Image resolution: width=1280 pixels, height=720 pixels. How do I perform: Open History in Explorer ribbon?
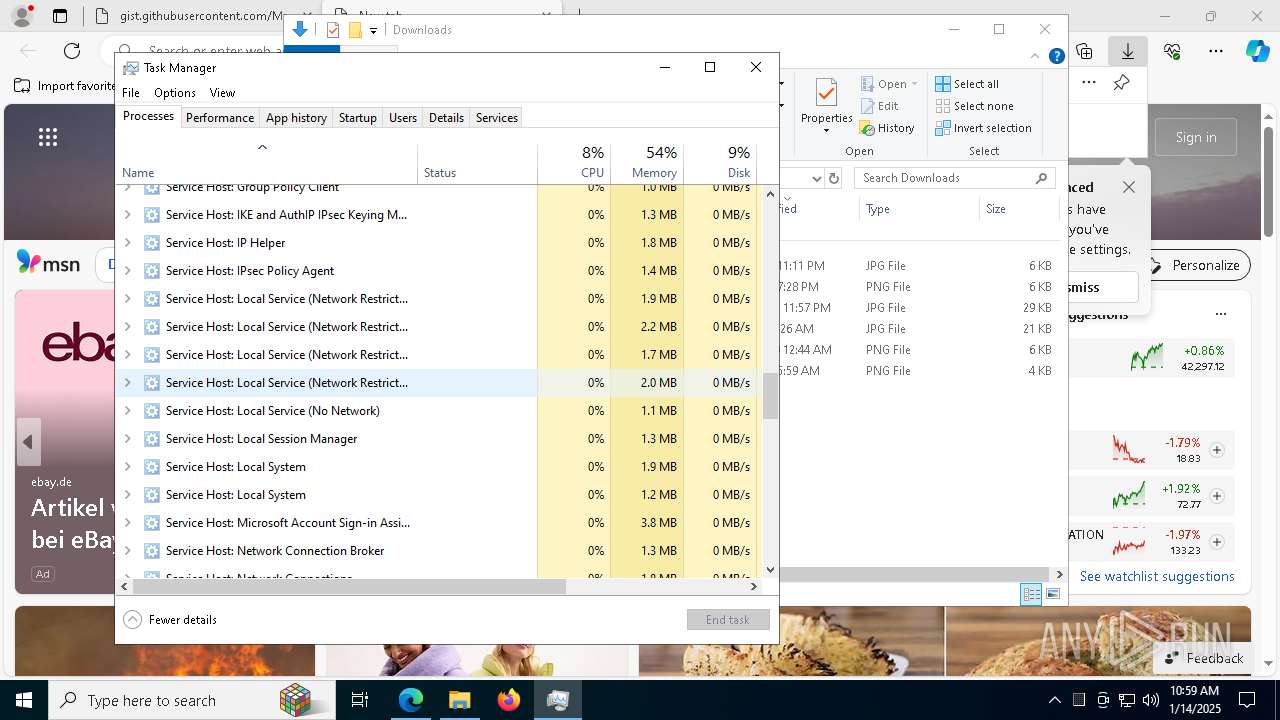click(x=887, y=128)
